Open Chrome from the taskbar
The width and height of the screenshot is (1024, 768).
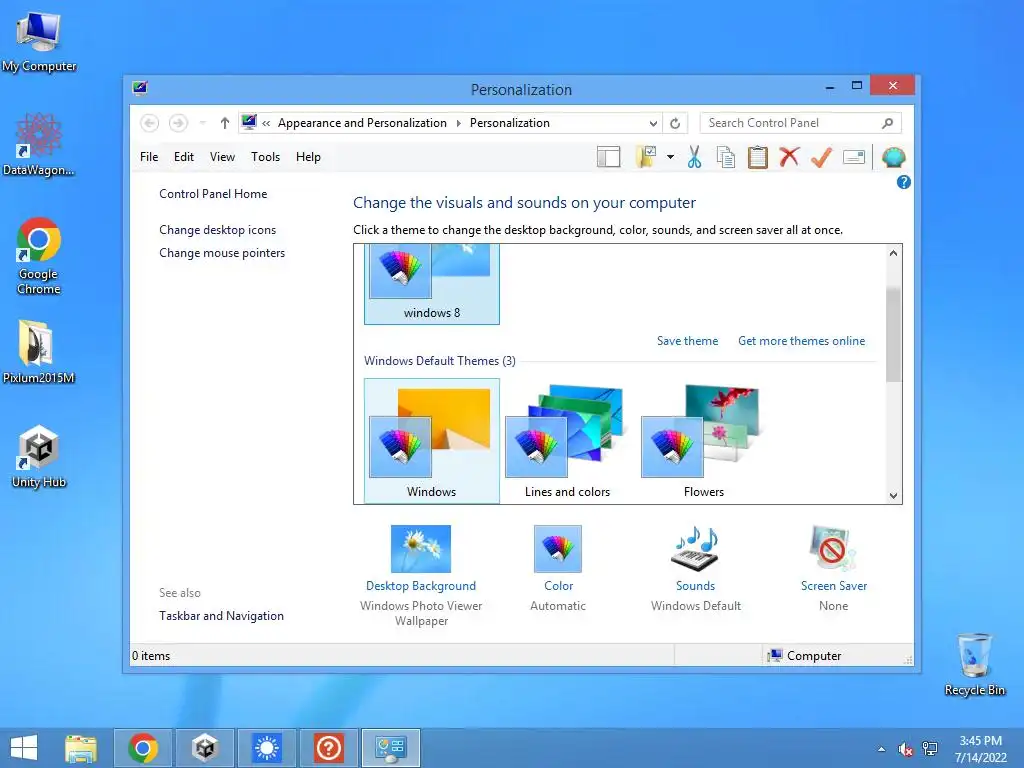click(143, 748)
